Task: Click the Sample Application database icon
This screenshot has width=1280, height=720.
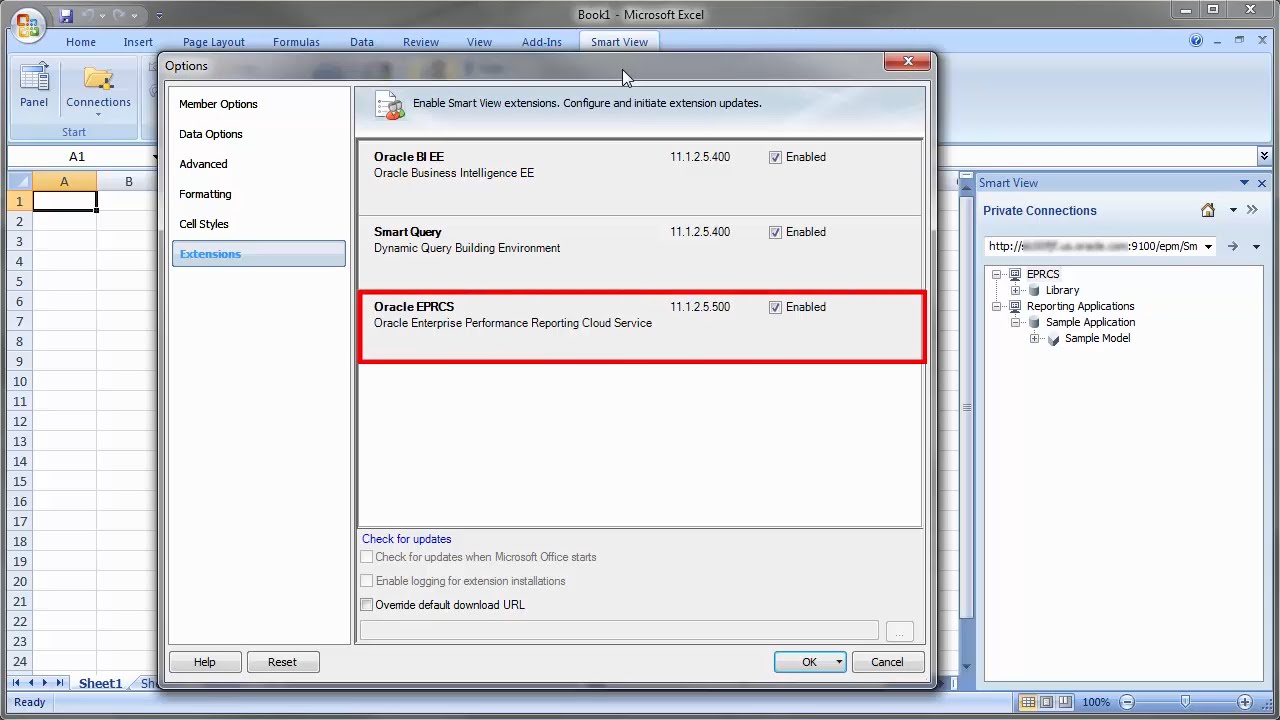Action: tap(1035, 322)
